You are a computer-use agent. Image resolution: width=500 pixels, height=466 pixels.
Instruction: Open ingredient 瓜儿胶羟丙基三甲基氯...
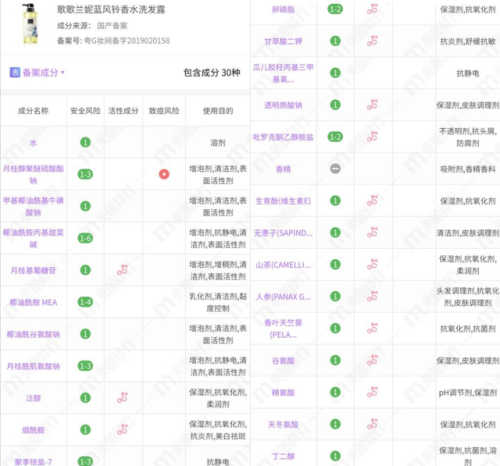pyautogui.click(x=283, y=73)
